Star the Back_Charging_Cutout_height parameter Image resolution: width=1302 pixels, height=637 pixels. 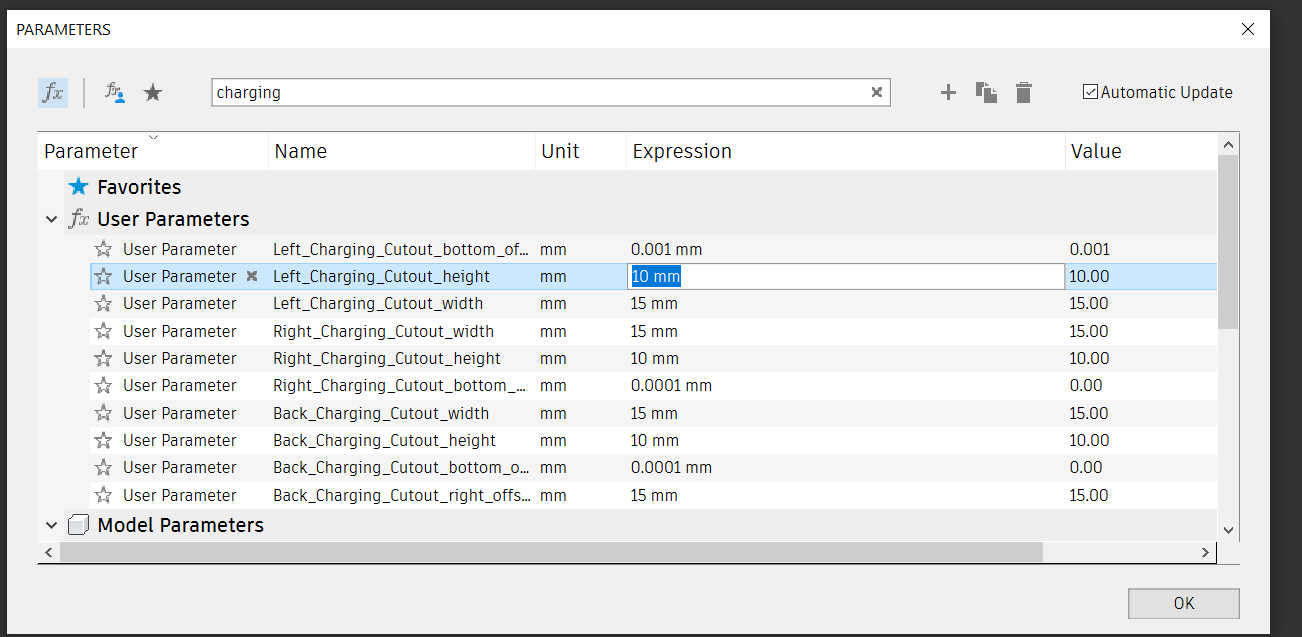(x=103, y=441)
